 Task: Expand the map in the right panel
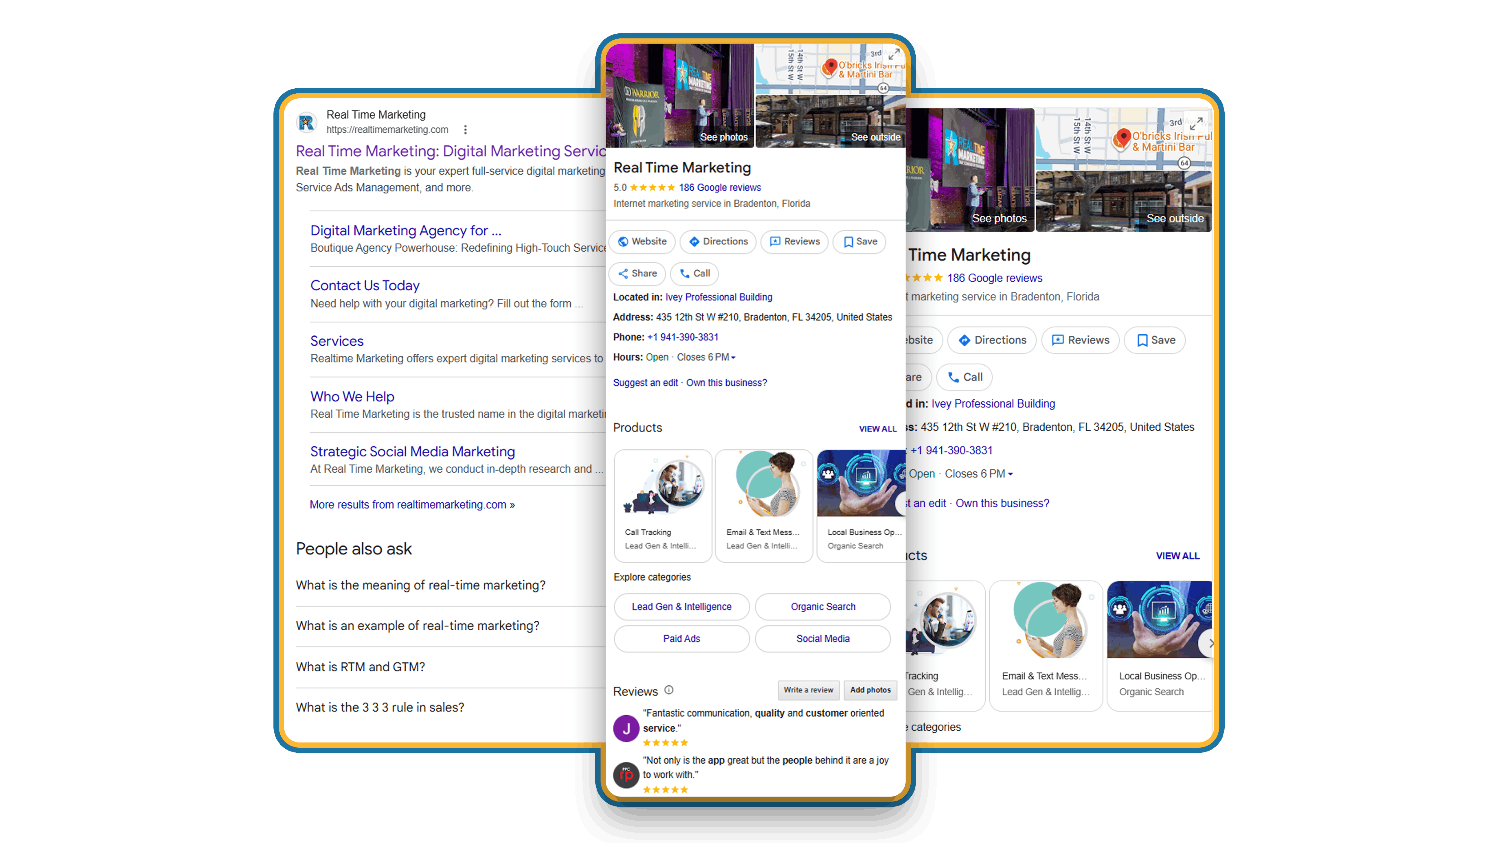(x=1196, y=123)
